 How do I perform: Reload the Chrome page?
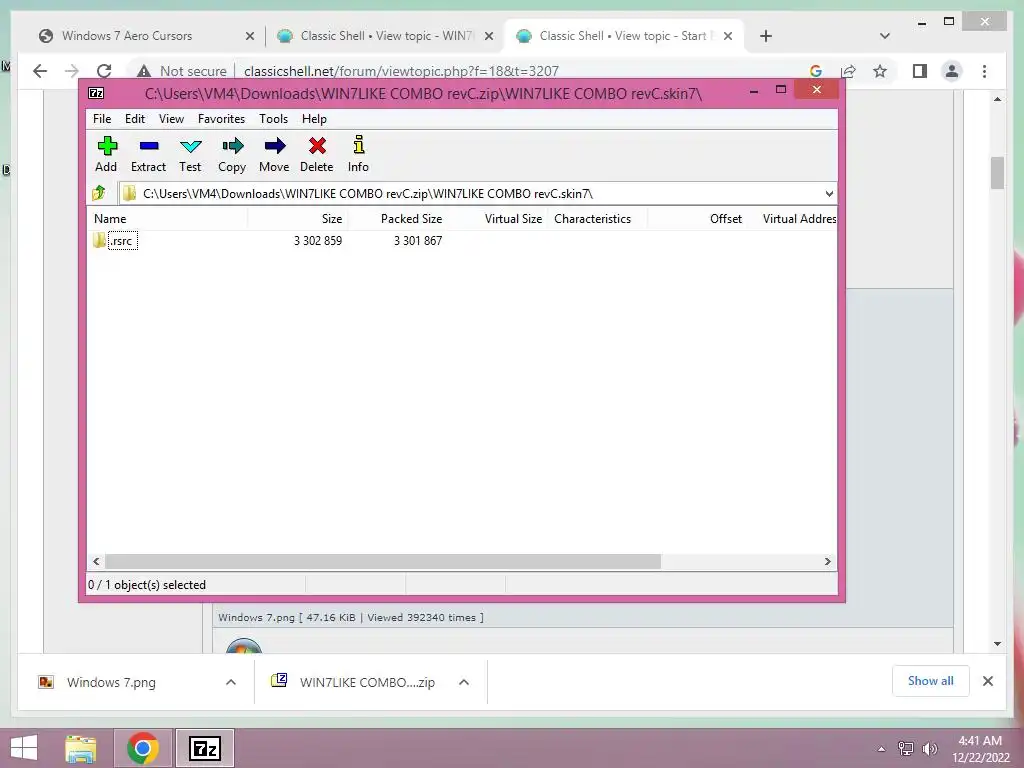coord(104,71)
